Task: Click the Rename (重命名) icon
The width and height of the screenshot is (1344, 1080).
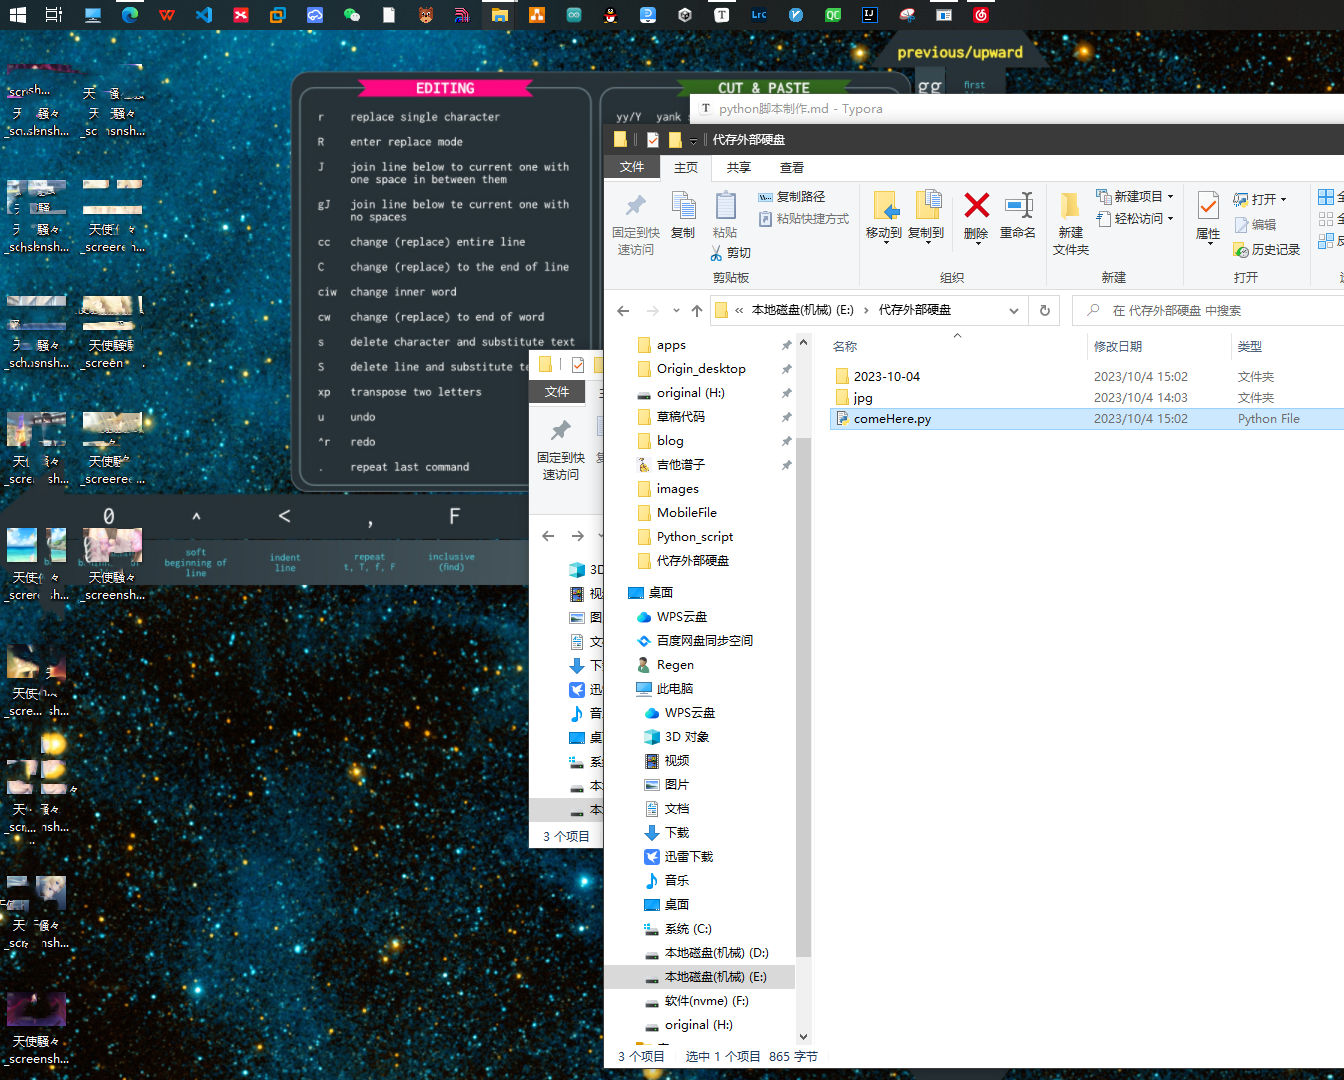Action: tap(1018, 215)
